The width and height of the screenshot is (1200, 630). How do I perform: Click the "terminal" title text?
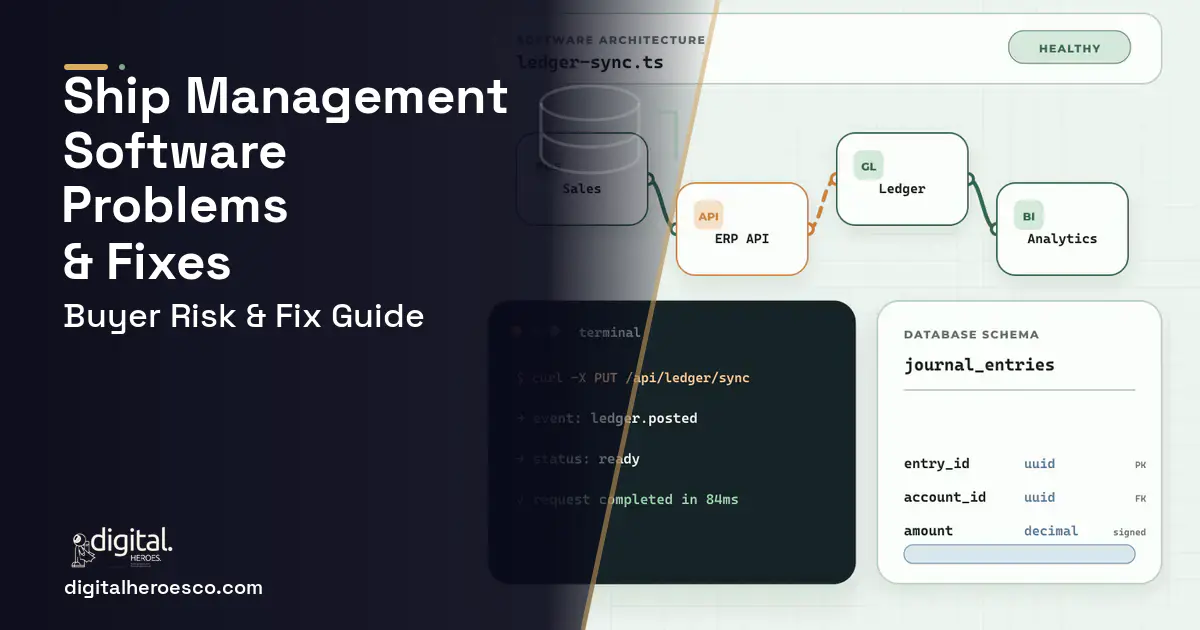[609, 332]
